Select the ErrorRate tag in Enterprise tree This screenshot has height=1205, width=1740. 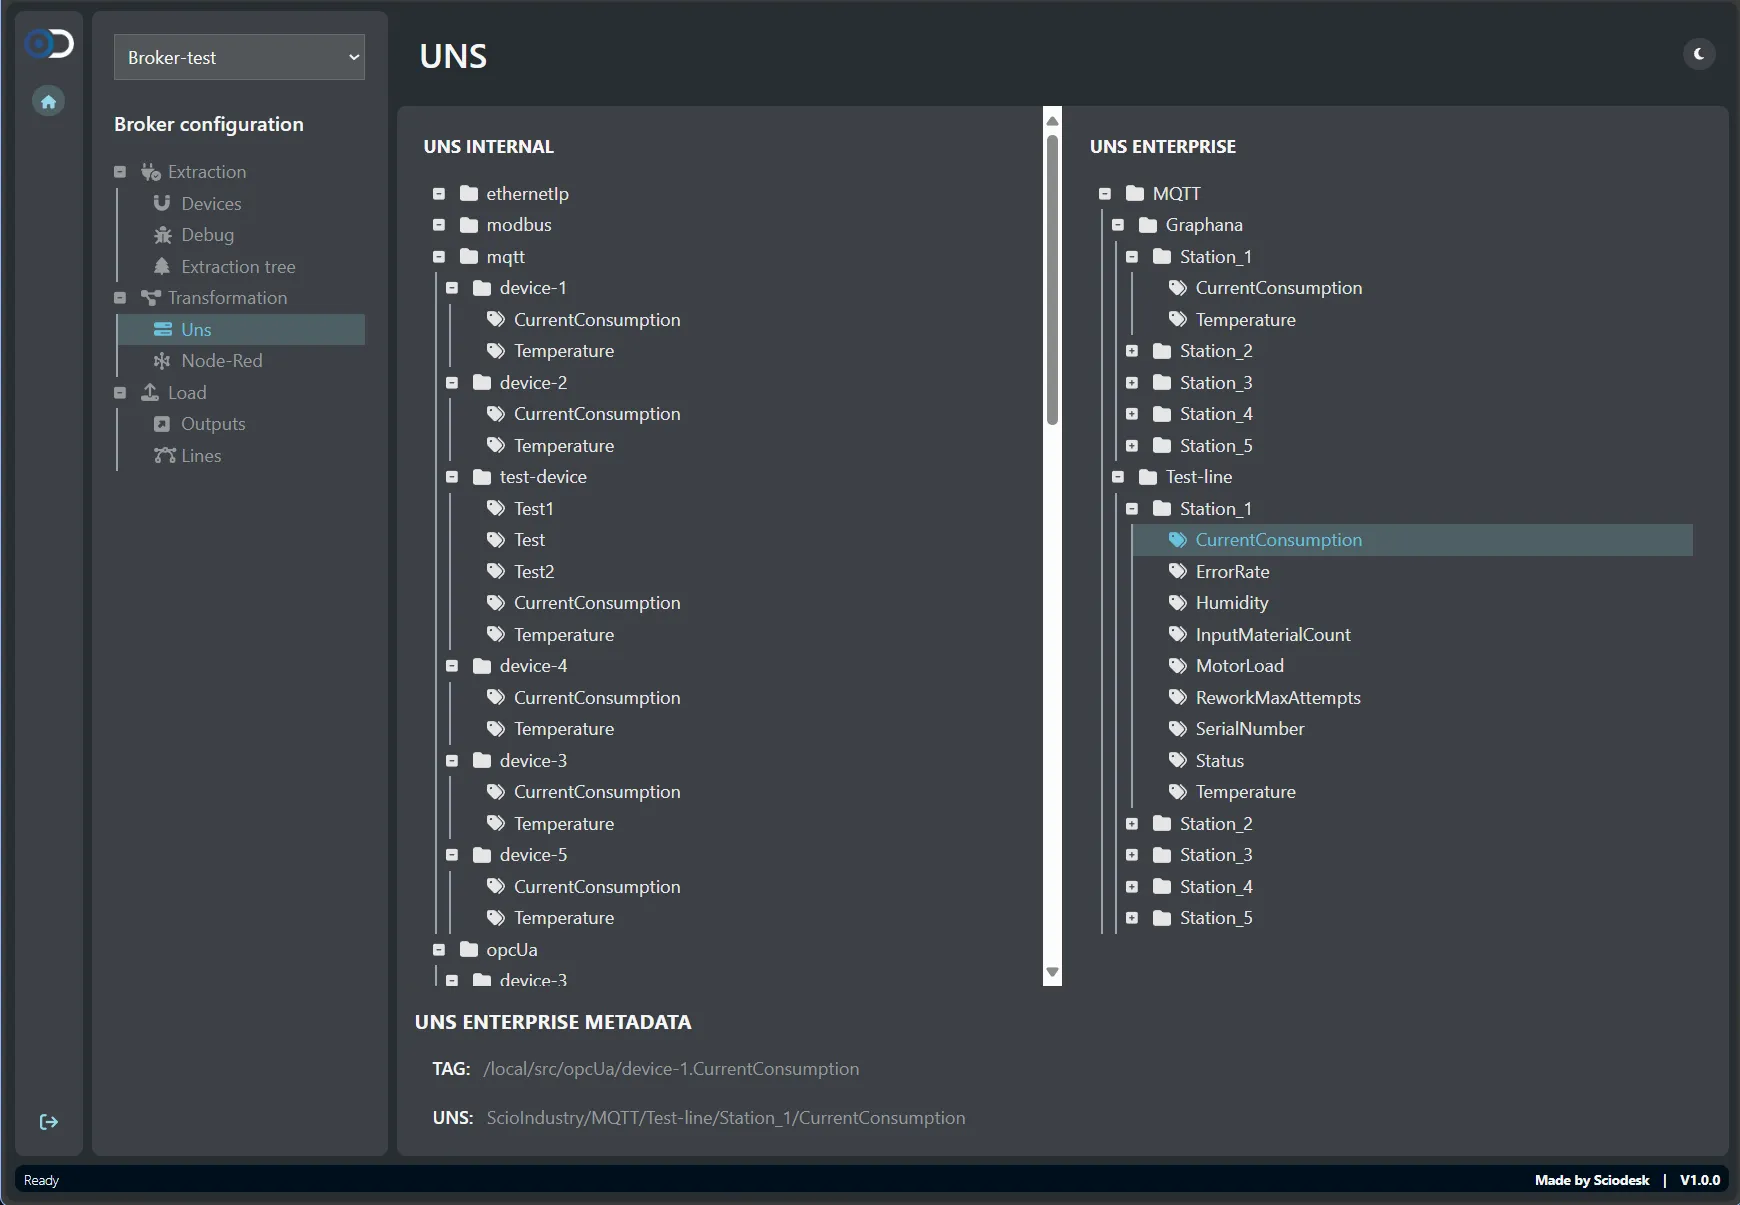point(1232,572)
